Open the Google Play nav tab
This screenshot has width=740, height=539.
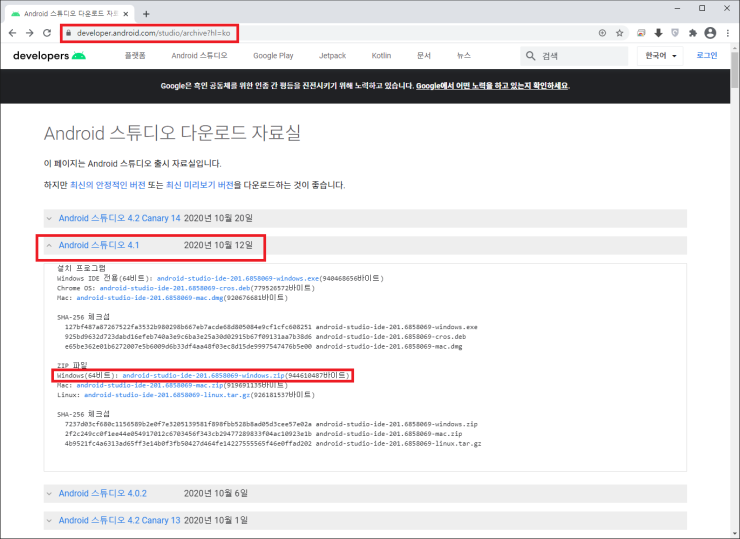click(x=273, y=56)
